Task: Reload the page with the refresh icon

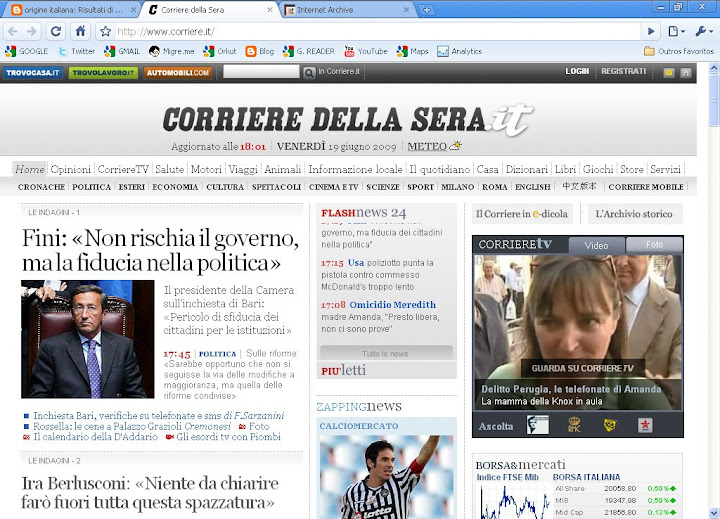Action: tap(56, 31)
